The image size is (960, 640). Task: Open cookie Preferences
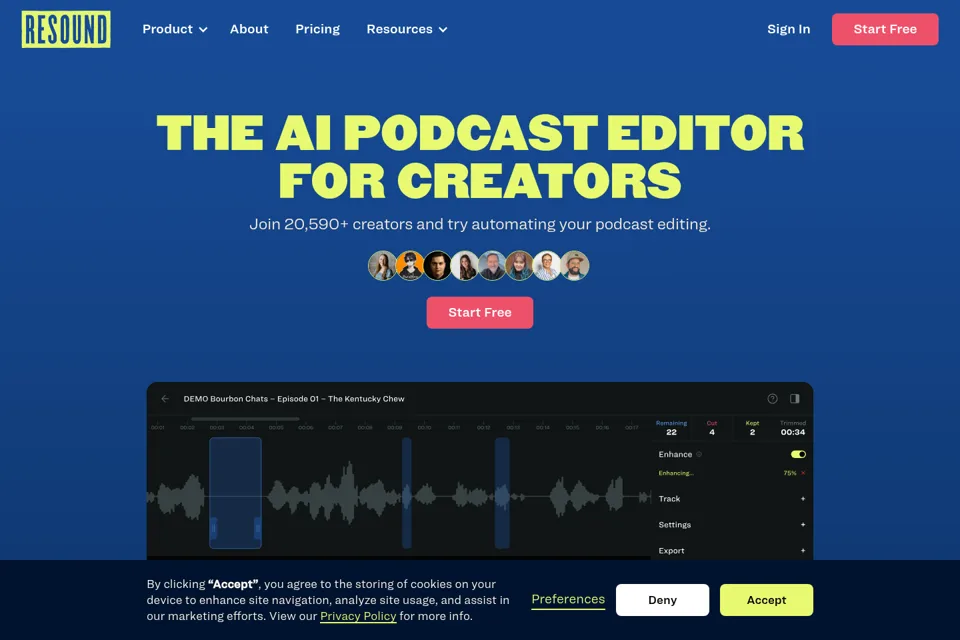coord(568,600)
